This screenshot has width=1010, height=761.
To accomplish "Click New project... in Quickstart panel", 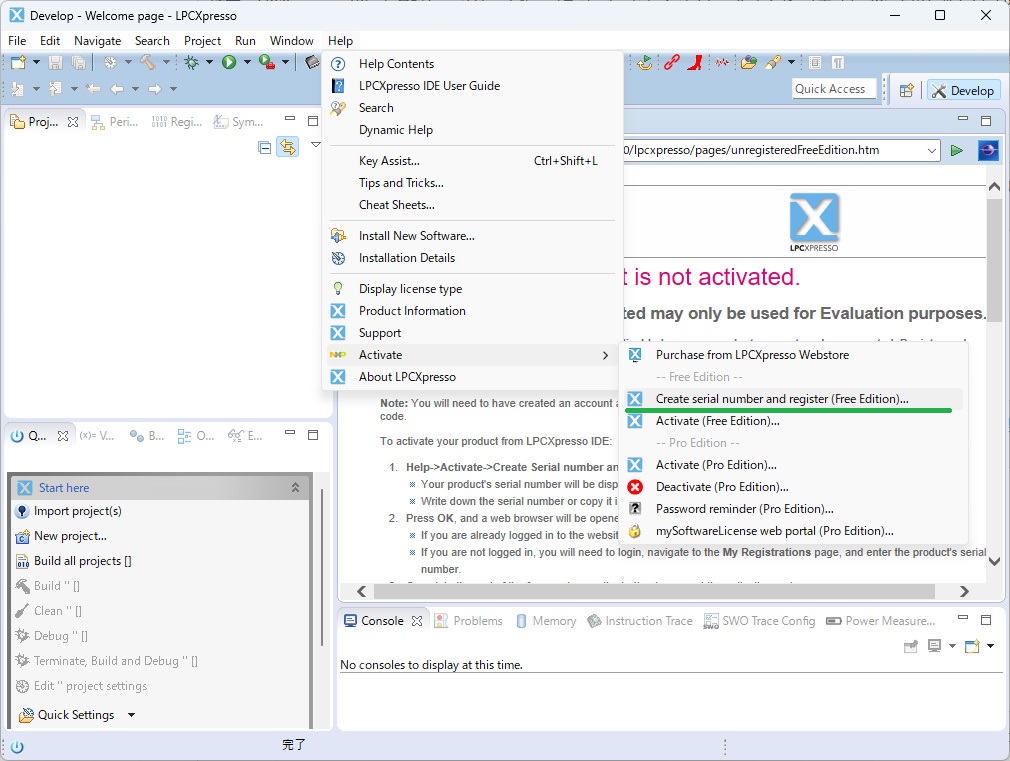I will pyautogui.click(x=70, y=536).
